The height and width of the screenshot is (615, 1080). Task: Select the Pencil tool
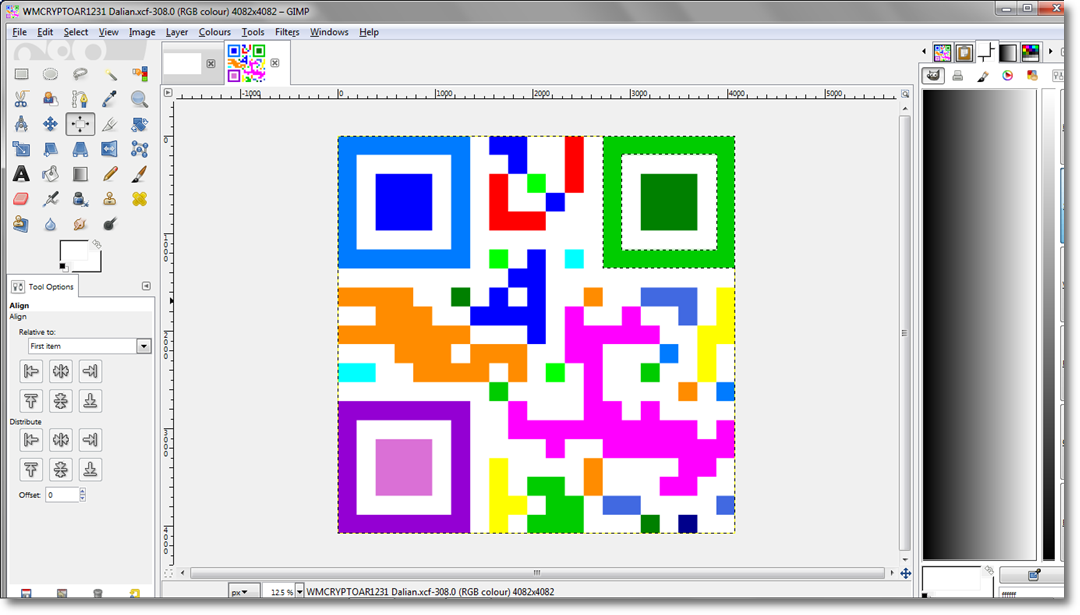click(110, 174)
